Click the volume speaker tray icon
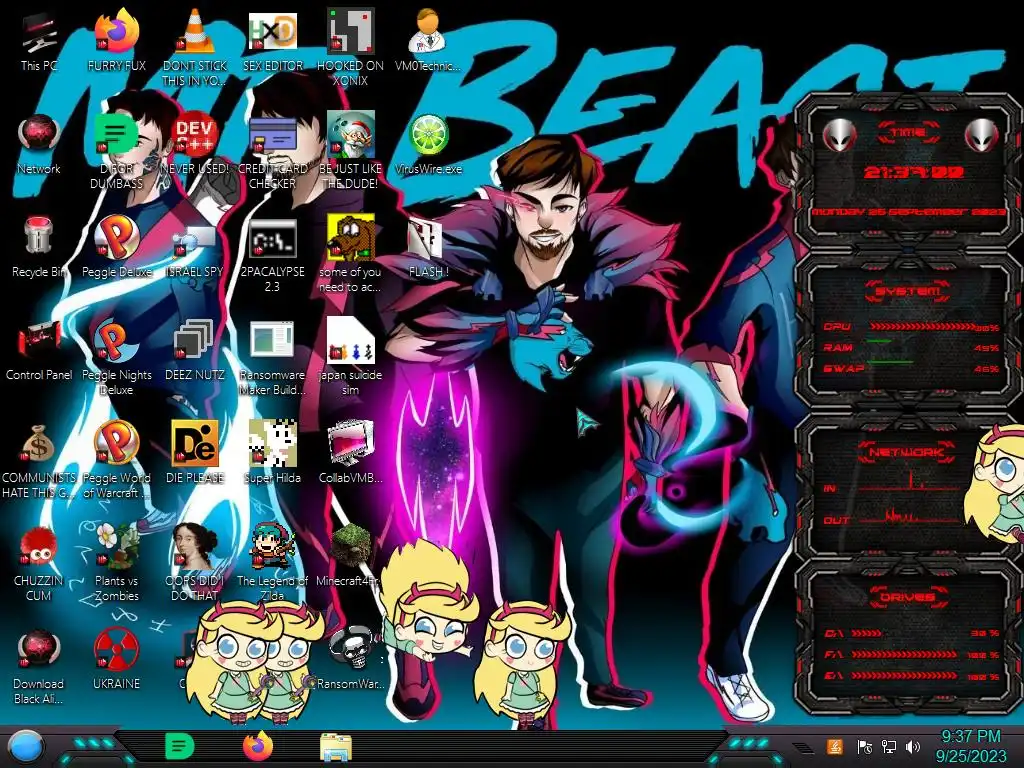This screenshot has width=1024, height=768. [x=912, y=746]
